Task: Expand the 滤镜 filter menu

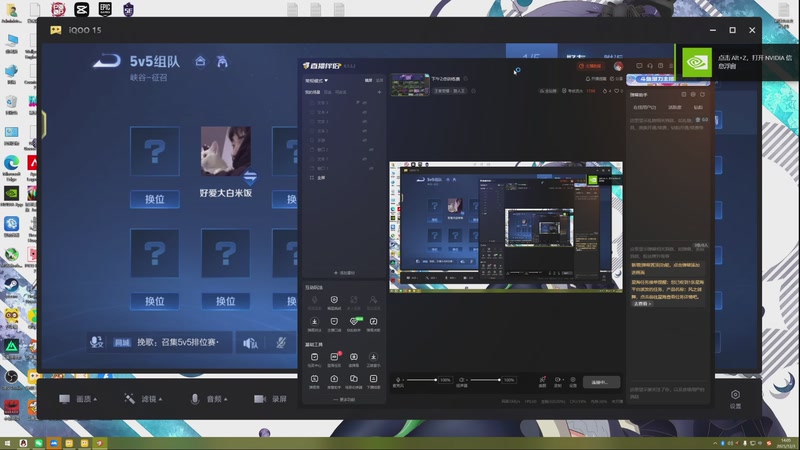Action: [143, 399]
